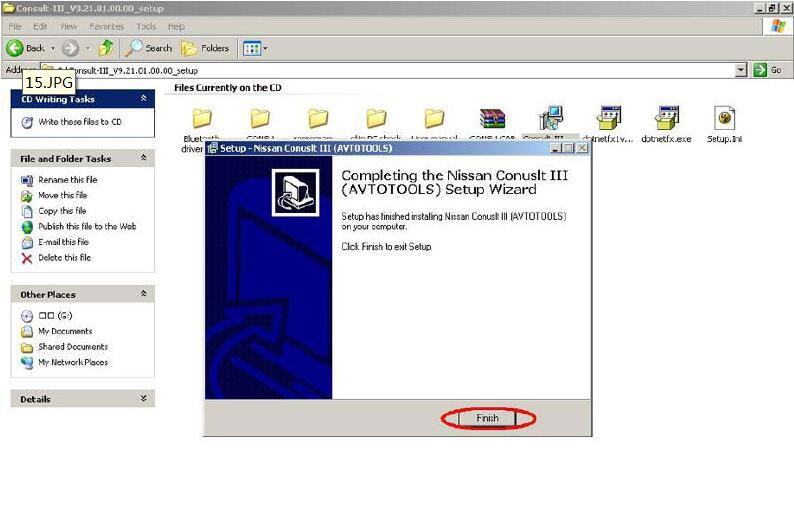Select the fourth folder icon in the file list

coord(376,118)
